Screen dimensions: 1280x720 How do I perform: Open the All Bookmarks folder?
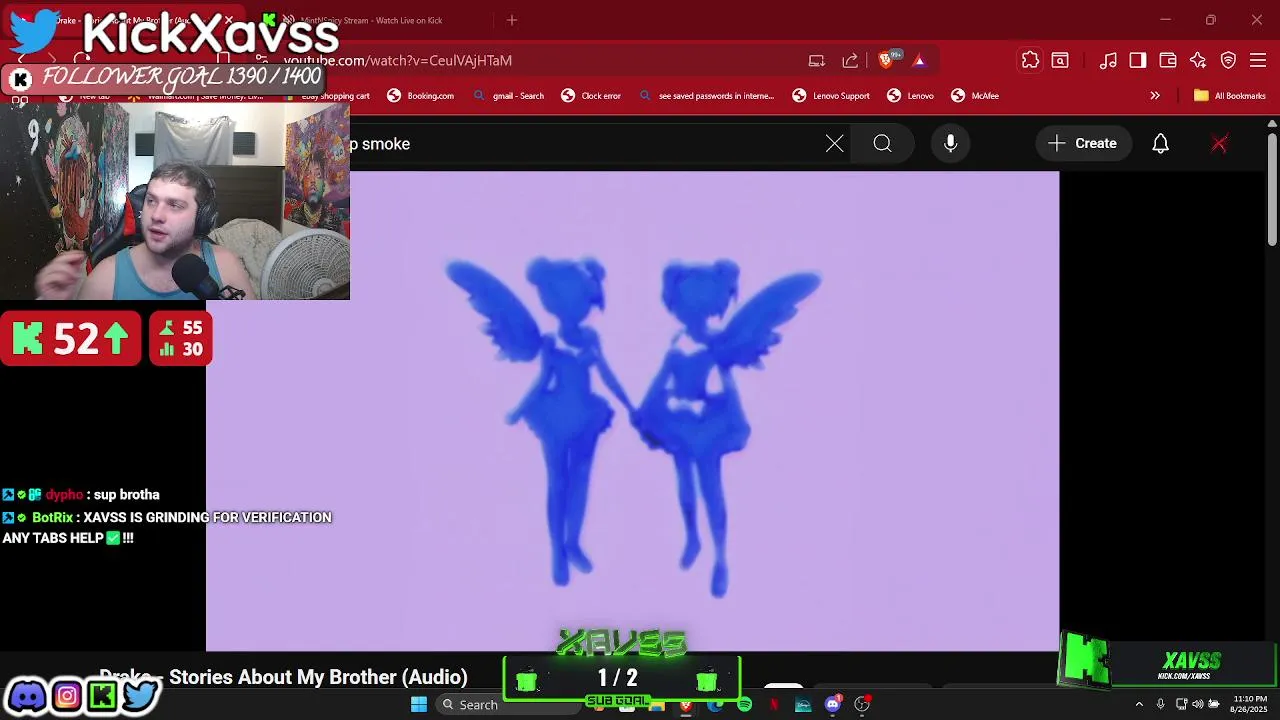(1230, 96)
